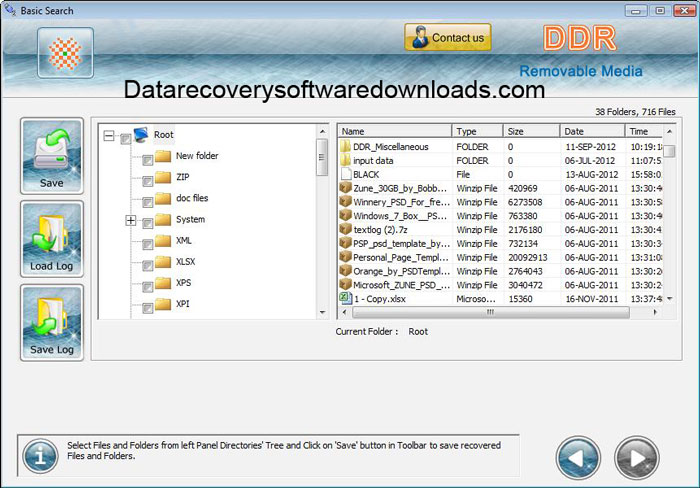Click the Winnery_PSD_For_fre archive icon
The image size is (700, 488).
(345, 201)
